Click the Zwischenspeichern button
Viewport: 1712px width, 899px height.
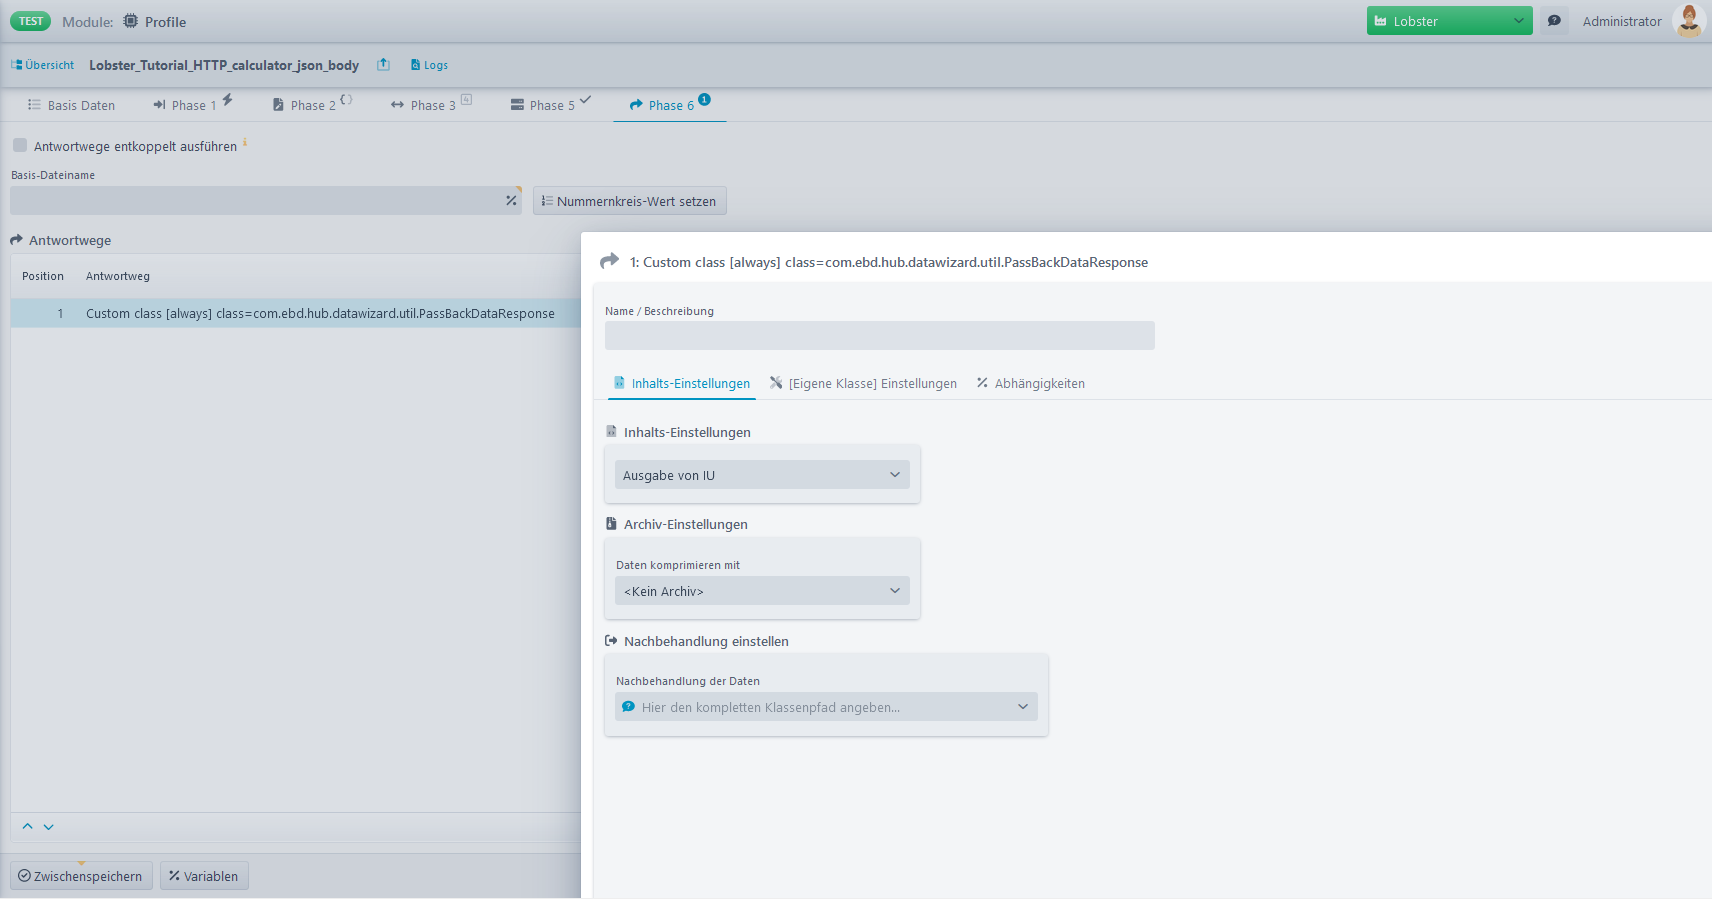coord(81,876)
